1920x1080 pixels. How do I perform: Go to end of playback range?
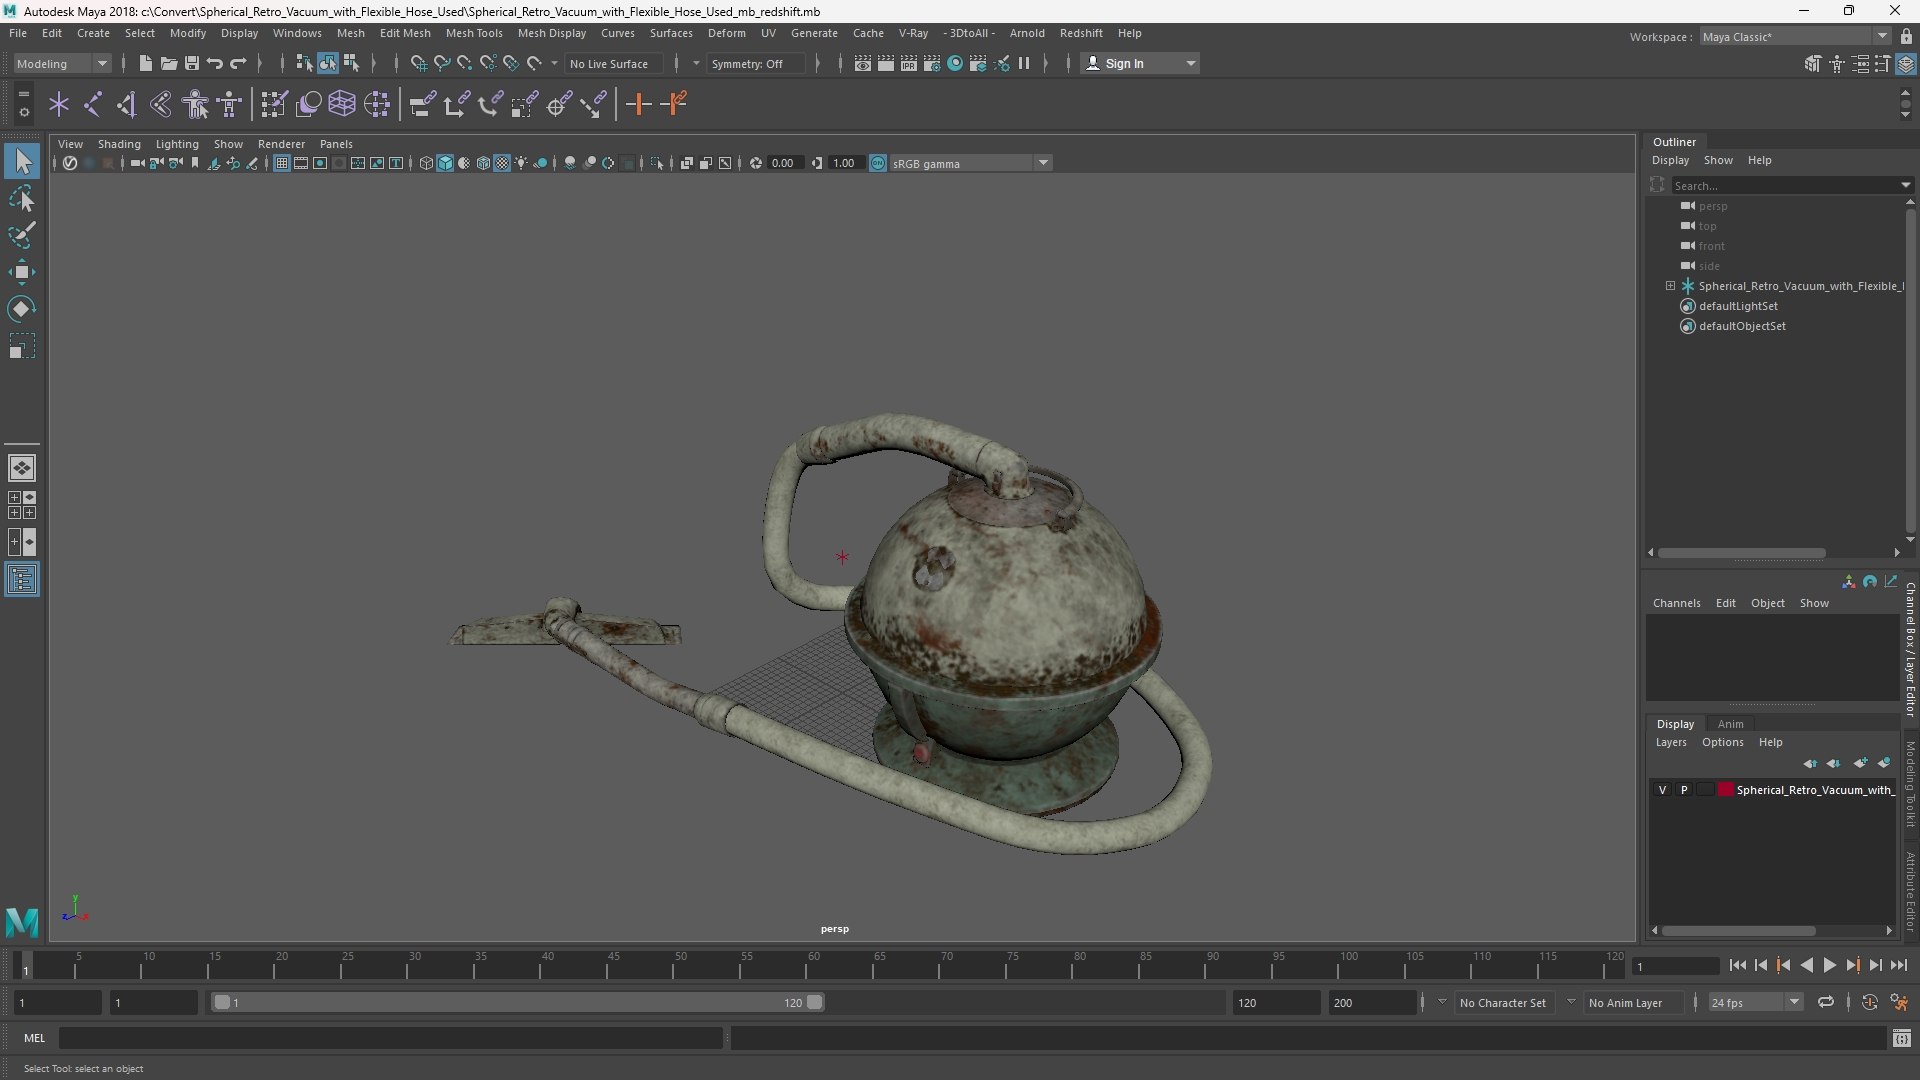1899,966
